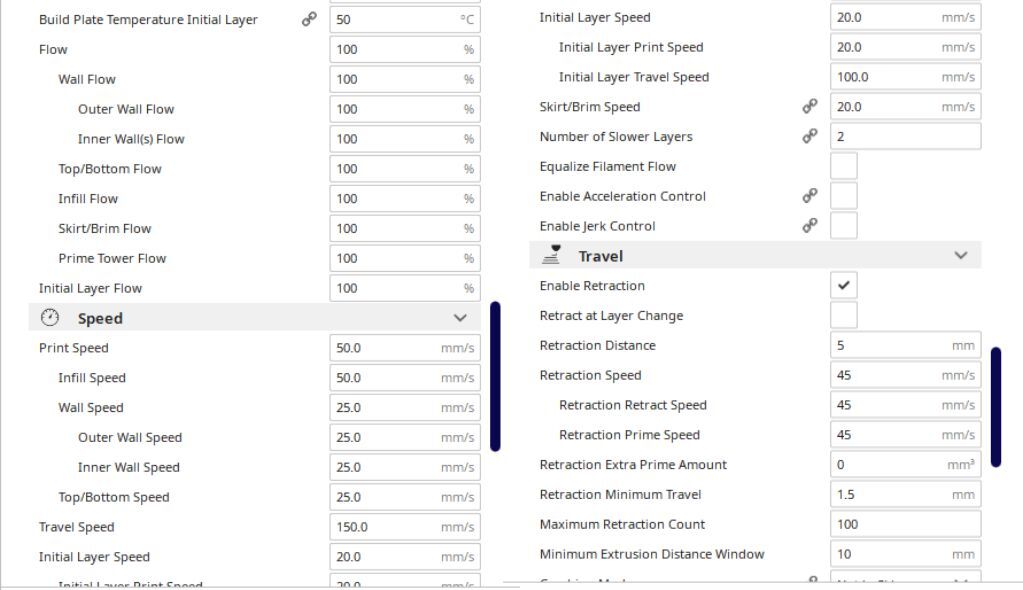Edit the Outer Wall Flow field
Screen dimensions: 1023x590
[x=405, y=109]
